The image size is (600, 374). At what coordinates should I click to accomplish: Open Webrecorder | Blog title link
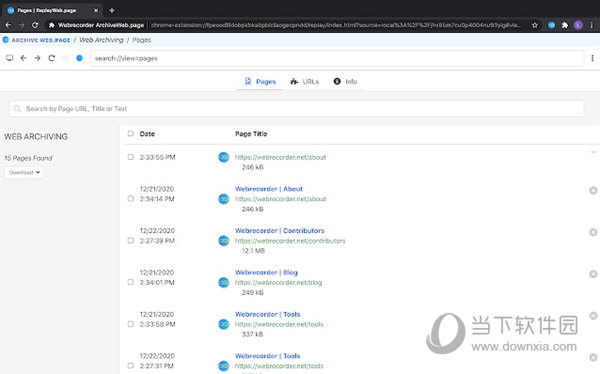266,272
